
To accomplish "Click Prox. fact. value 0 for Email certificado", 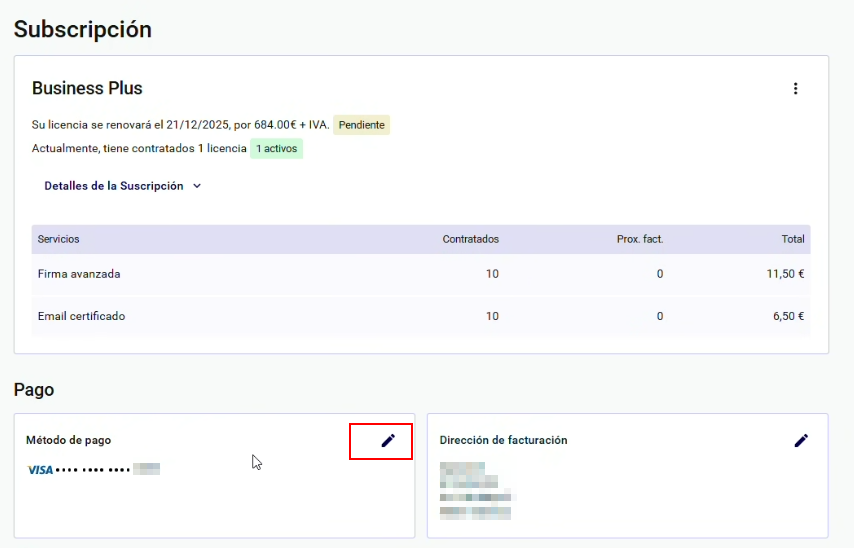I will [660, 316].
